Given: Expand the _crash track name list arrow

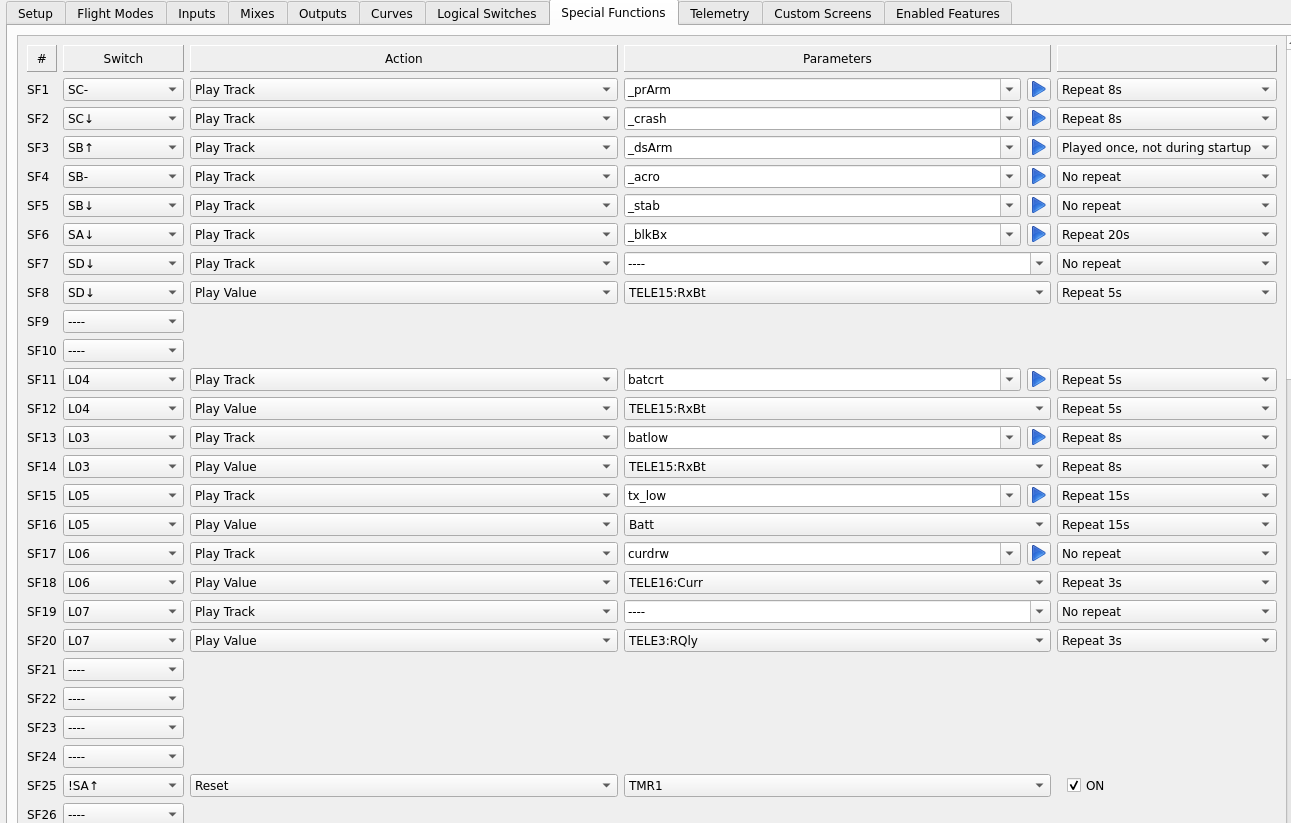Looking at the screenshot, I should click(1011, 119).
